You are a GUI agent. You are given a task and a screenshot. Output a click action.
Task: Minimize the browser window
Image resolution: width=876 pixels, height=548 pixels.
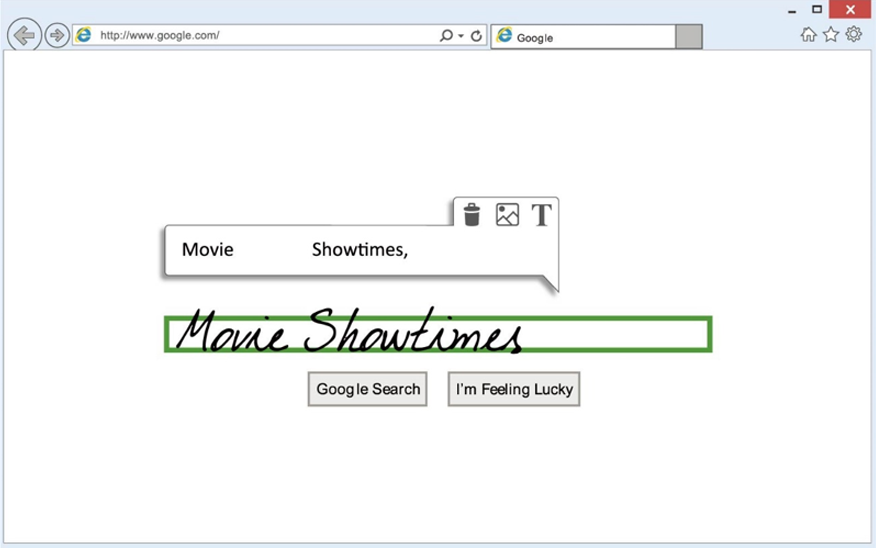[792, 10]
